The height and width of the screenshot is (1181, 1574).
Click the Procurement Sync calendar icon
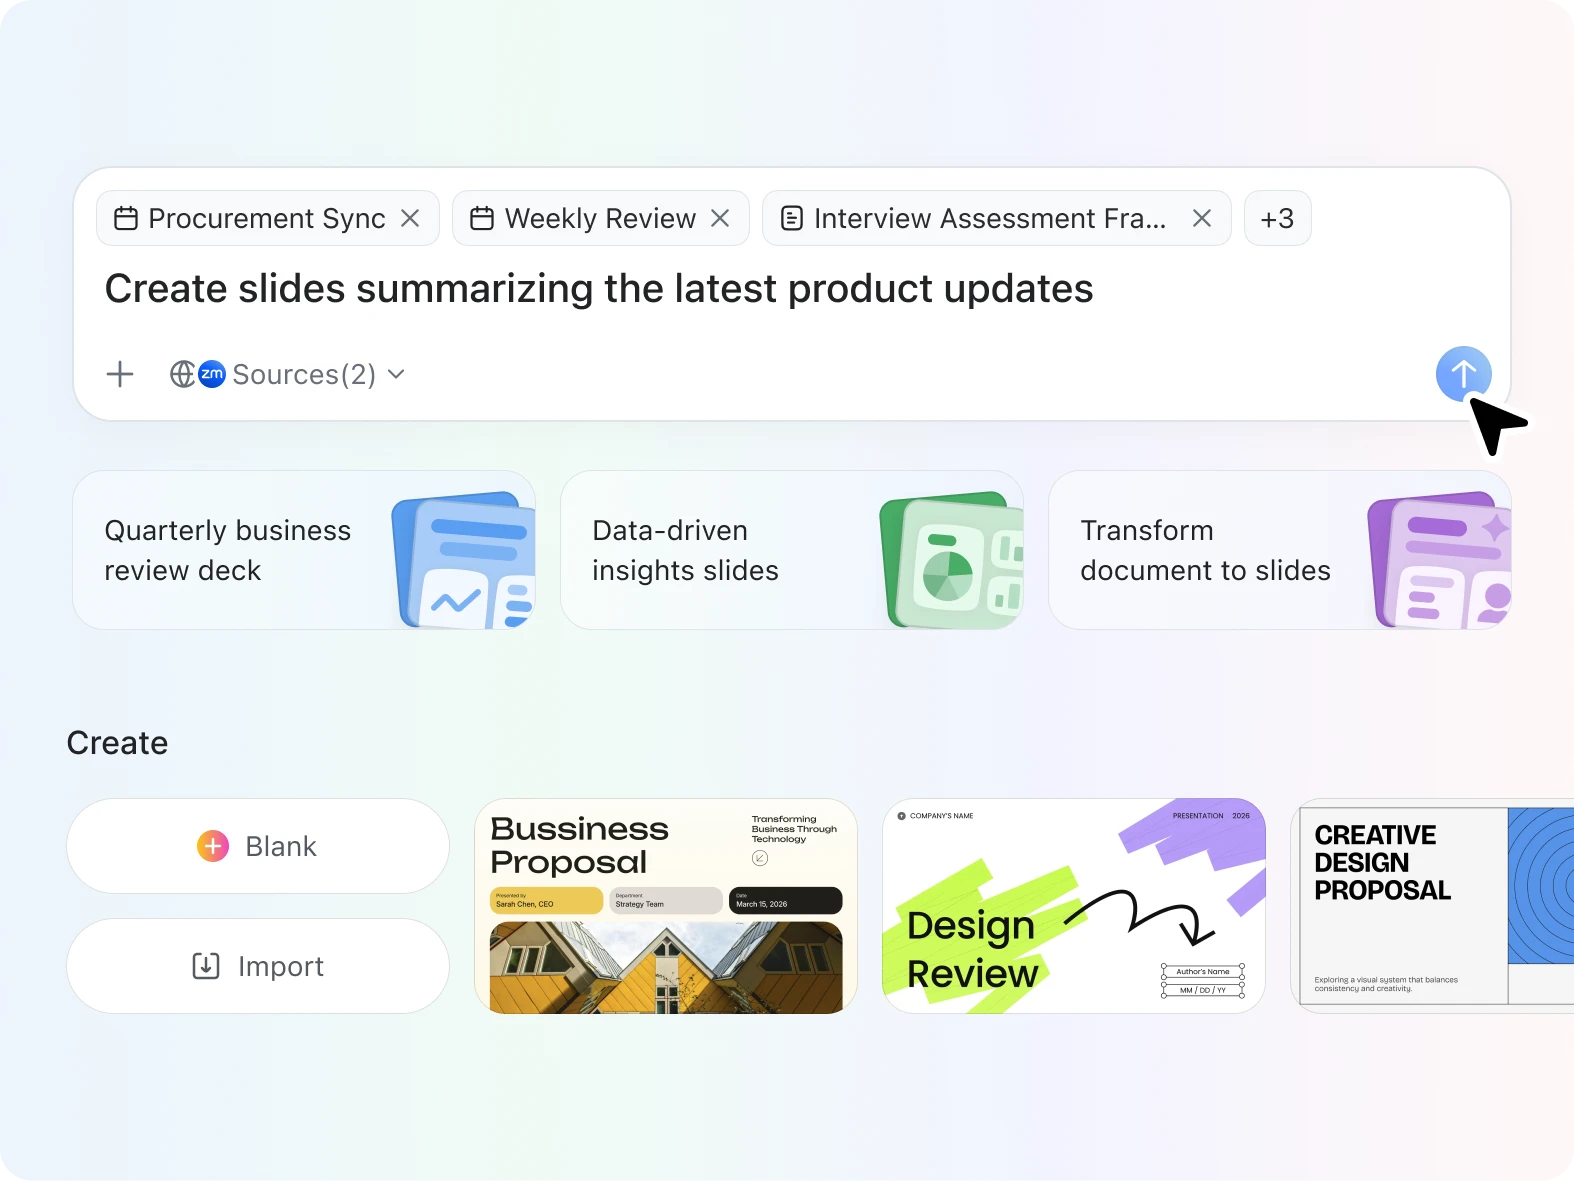[126, 218]
